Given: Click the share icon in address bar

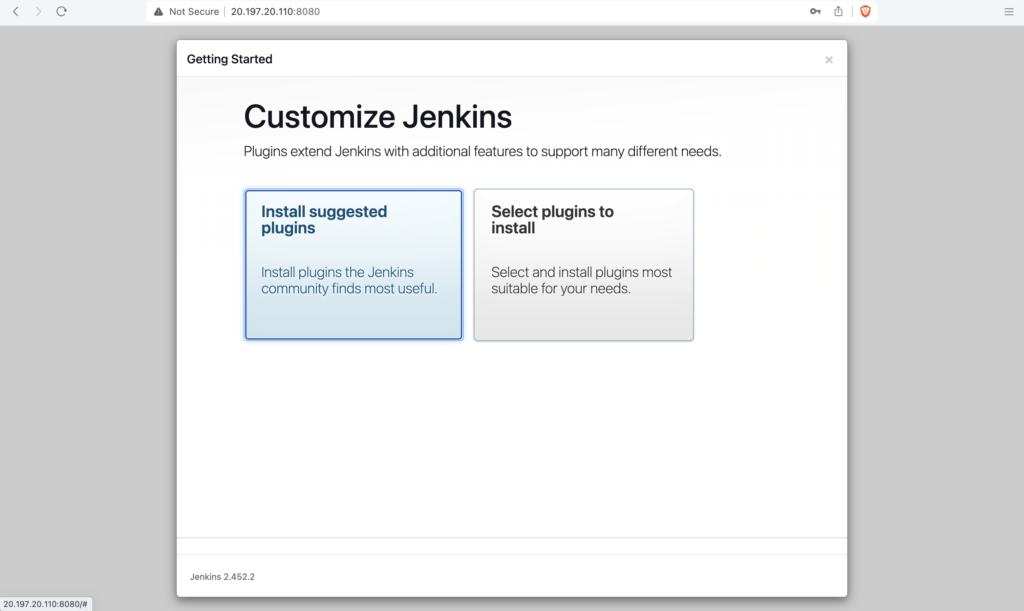Looking at the screenshot, I should coord(839,11).
